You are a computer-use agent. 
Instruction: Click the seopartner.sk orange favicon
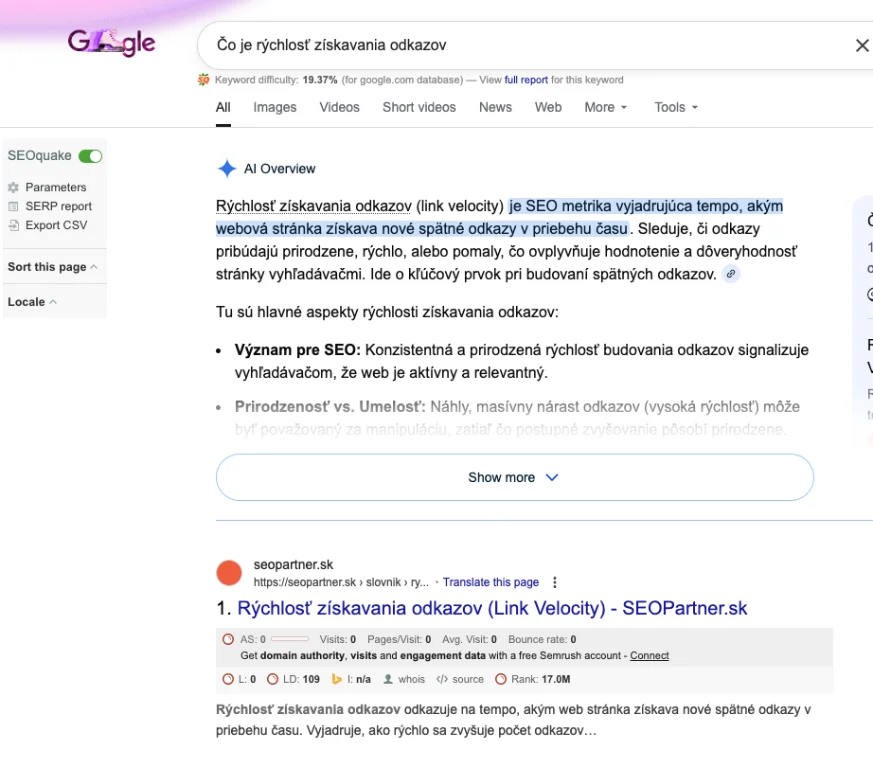click(229, 573)
